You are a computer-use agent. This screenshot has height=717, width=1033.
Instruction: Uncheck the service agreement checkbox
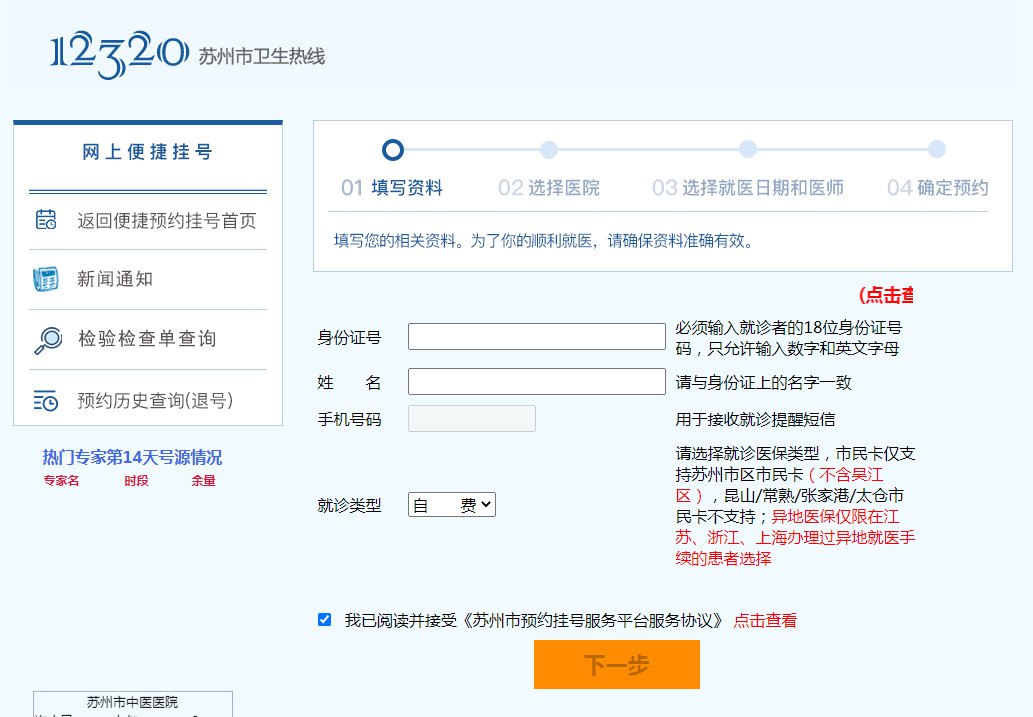click(324, 620)
